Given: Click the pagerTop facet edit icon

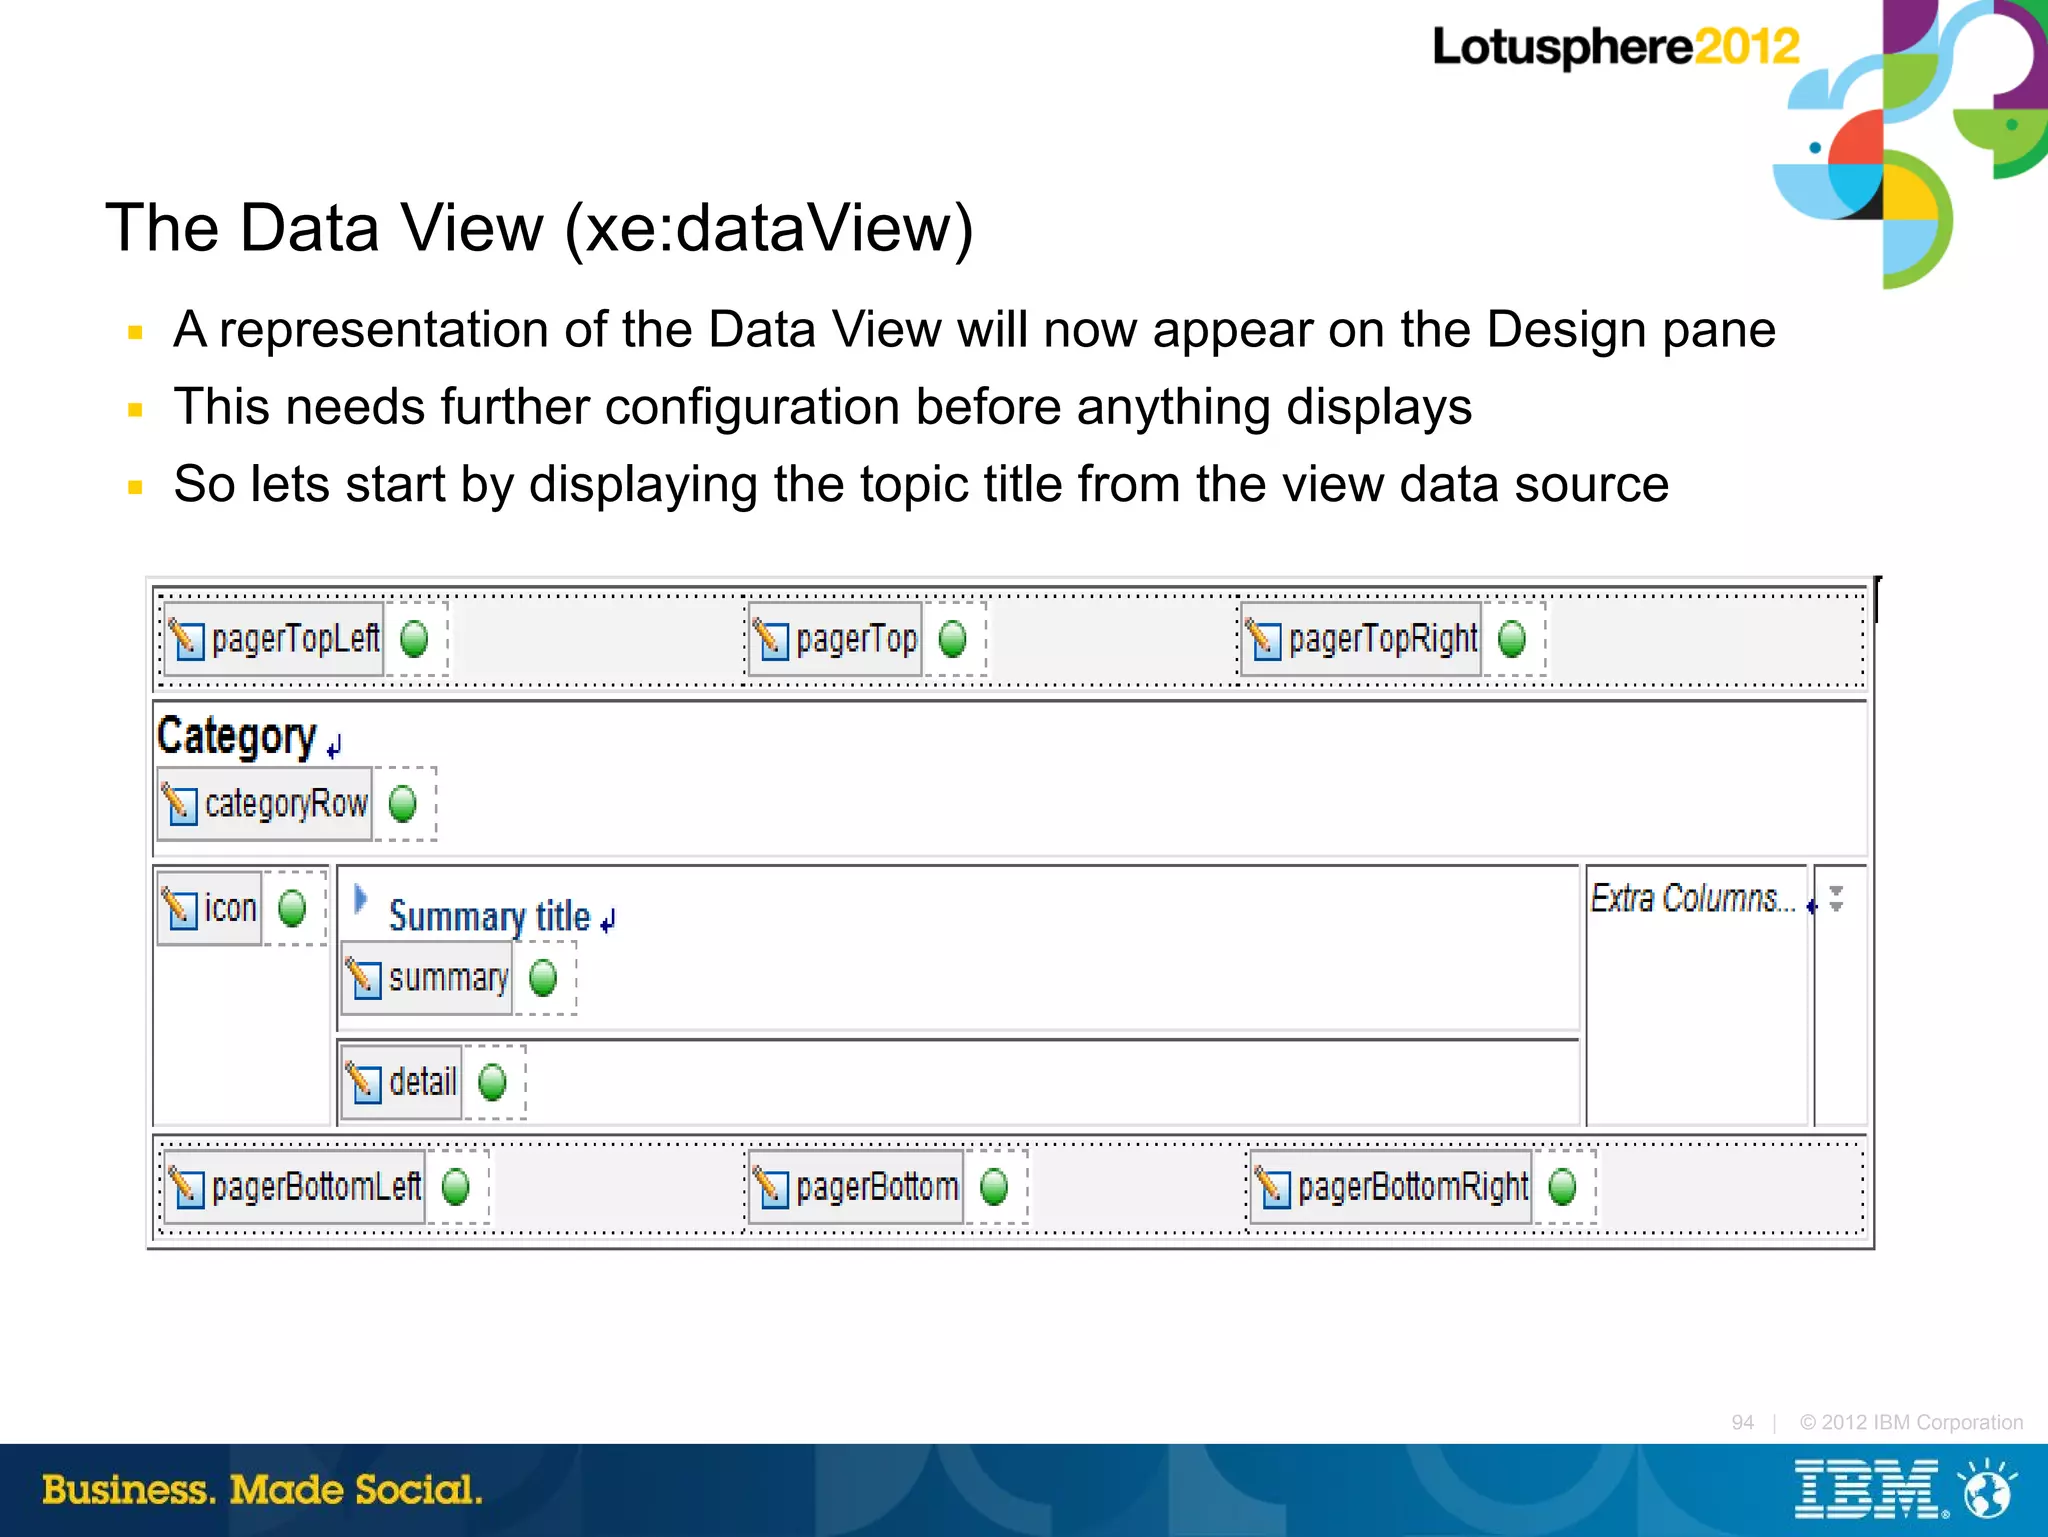Looking at the screenshot, I should (x=771, y=640).
